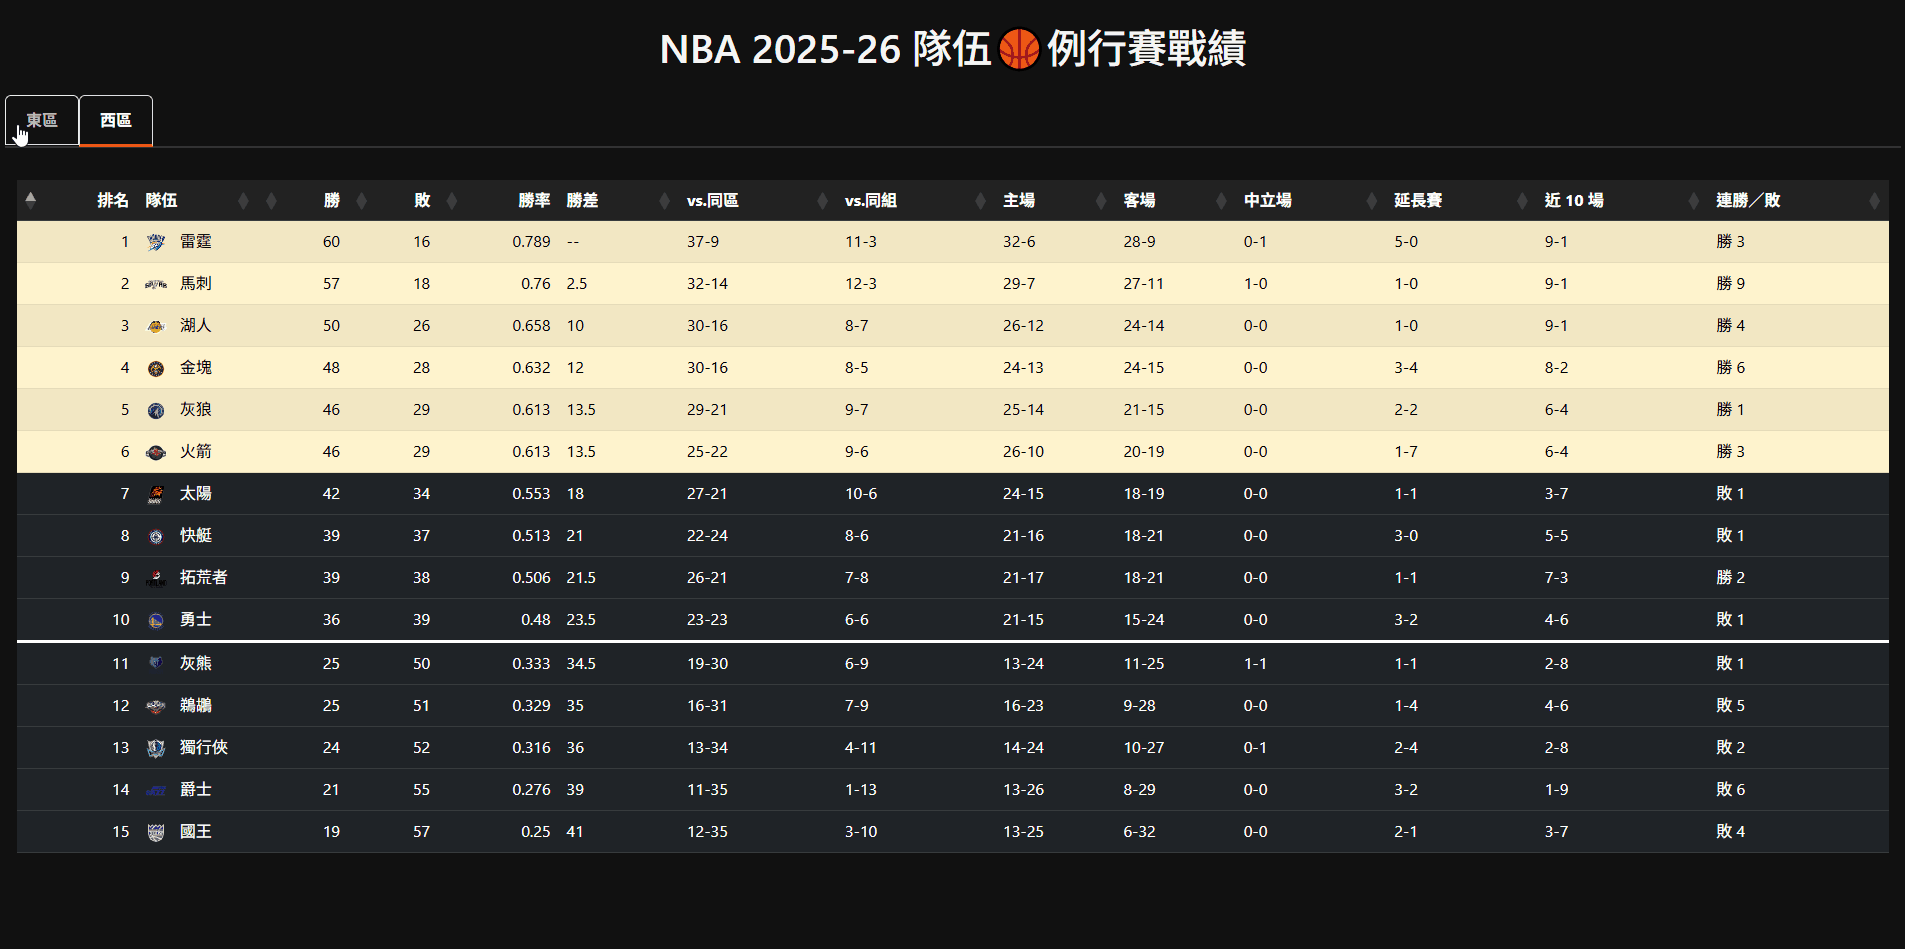Click team name 獨行俠
This screenshot has width=1905, height=949.
pyautogui.click(x=203, y=747)
